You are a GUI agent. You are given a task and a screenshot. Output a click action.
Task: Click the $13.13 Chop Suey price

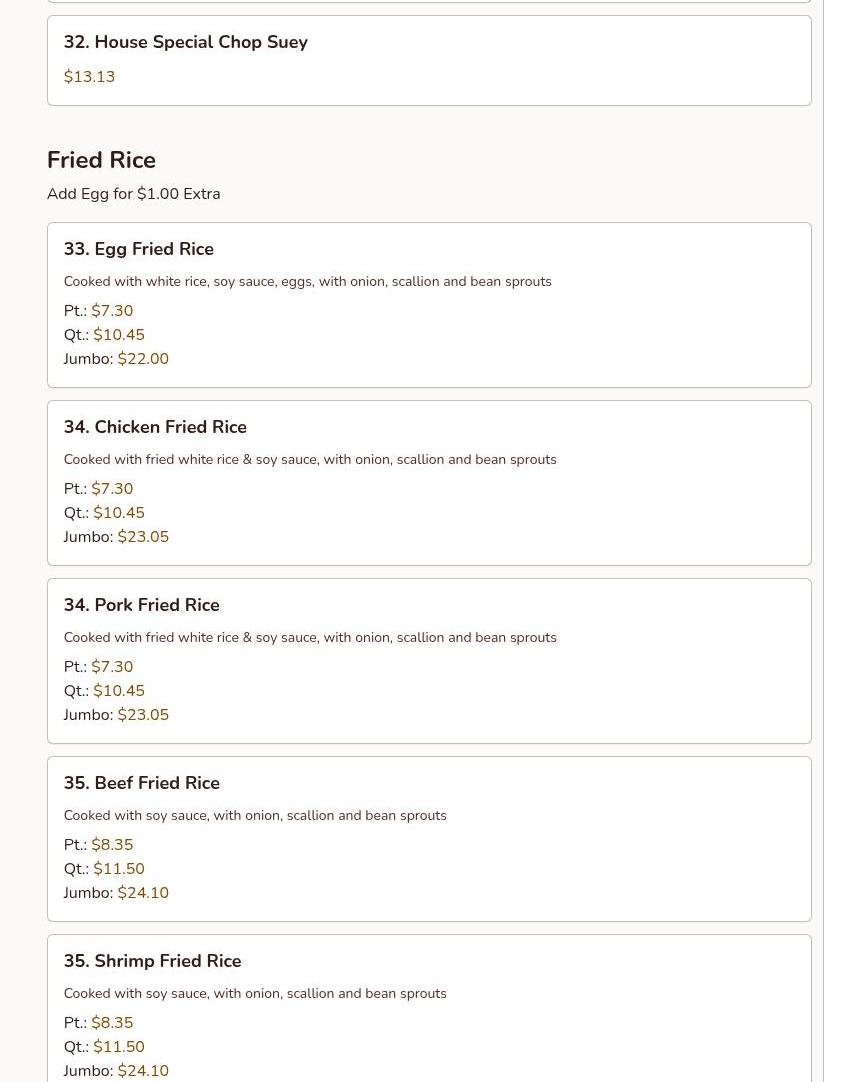coord(89,77)
